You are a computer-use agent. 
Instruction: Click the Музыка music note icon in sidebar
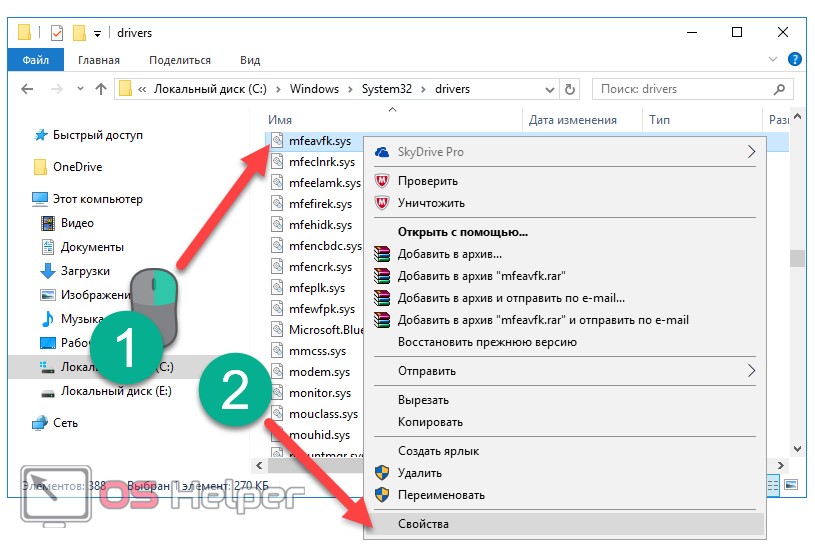coord(47,319)
